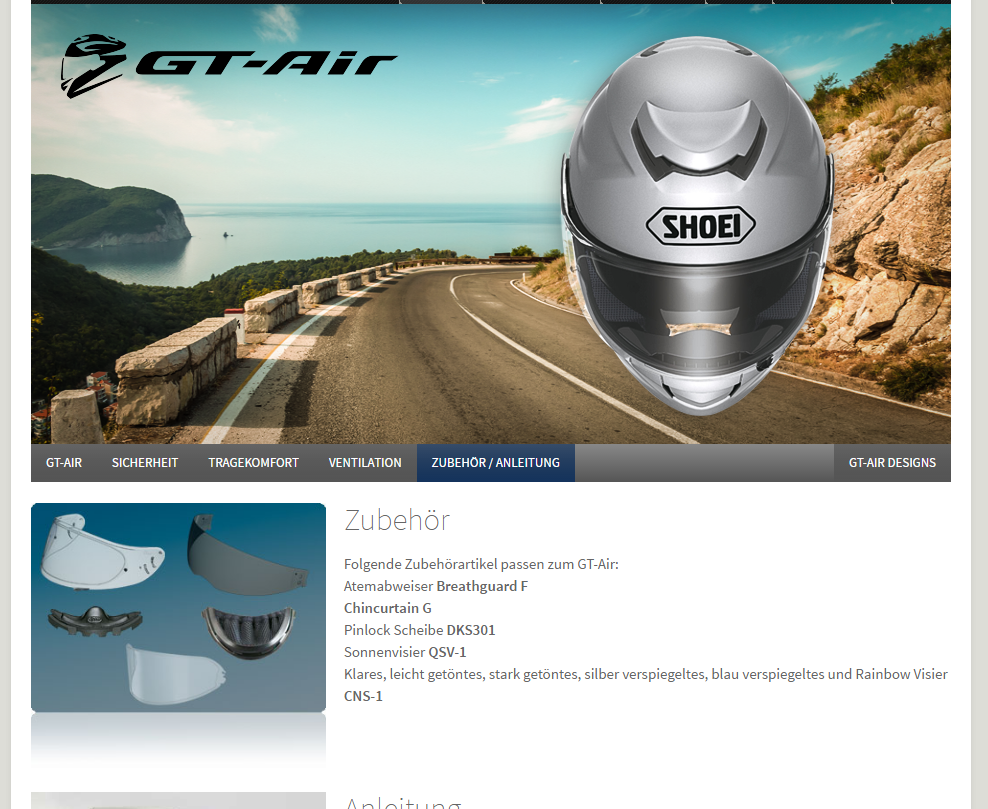The width and height of the screenshot is (988, 809).
Task: Click the Breathguard F text
Action: tap(482, 586)
